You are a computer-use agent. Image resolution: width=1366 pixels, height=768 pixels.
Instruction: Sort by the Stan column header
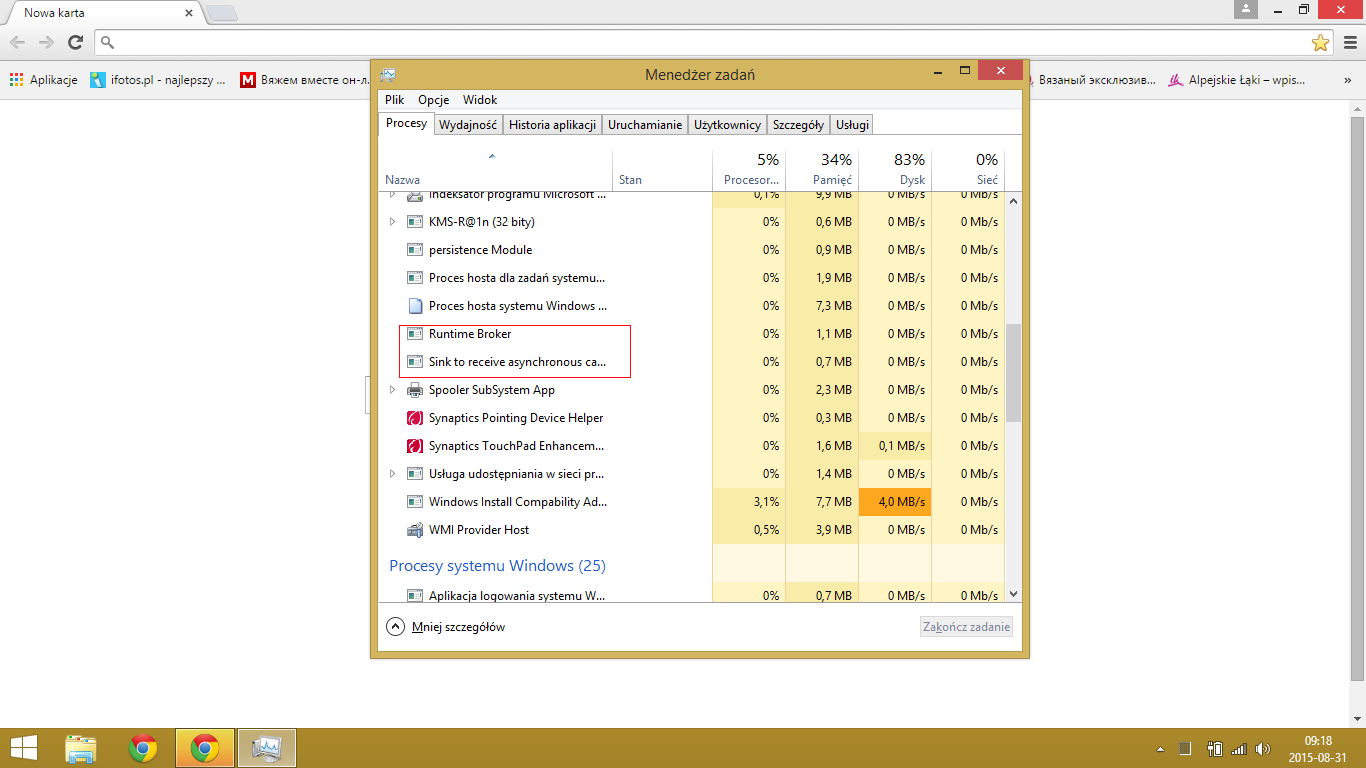pyautogui.click(x=662, y=170)
